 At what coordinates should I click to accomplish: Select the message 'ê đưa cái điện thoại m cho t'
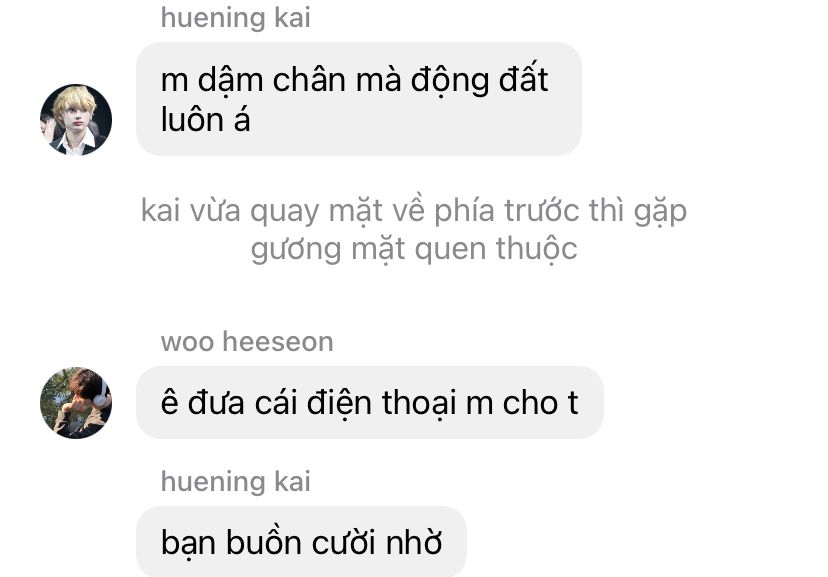370,402
